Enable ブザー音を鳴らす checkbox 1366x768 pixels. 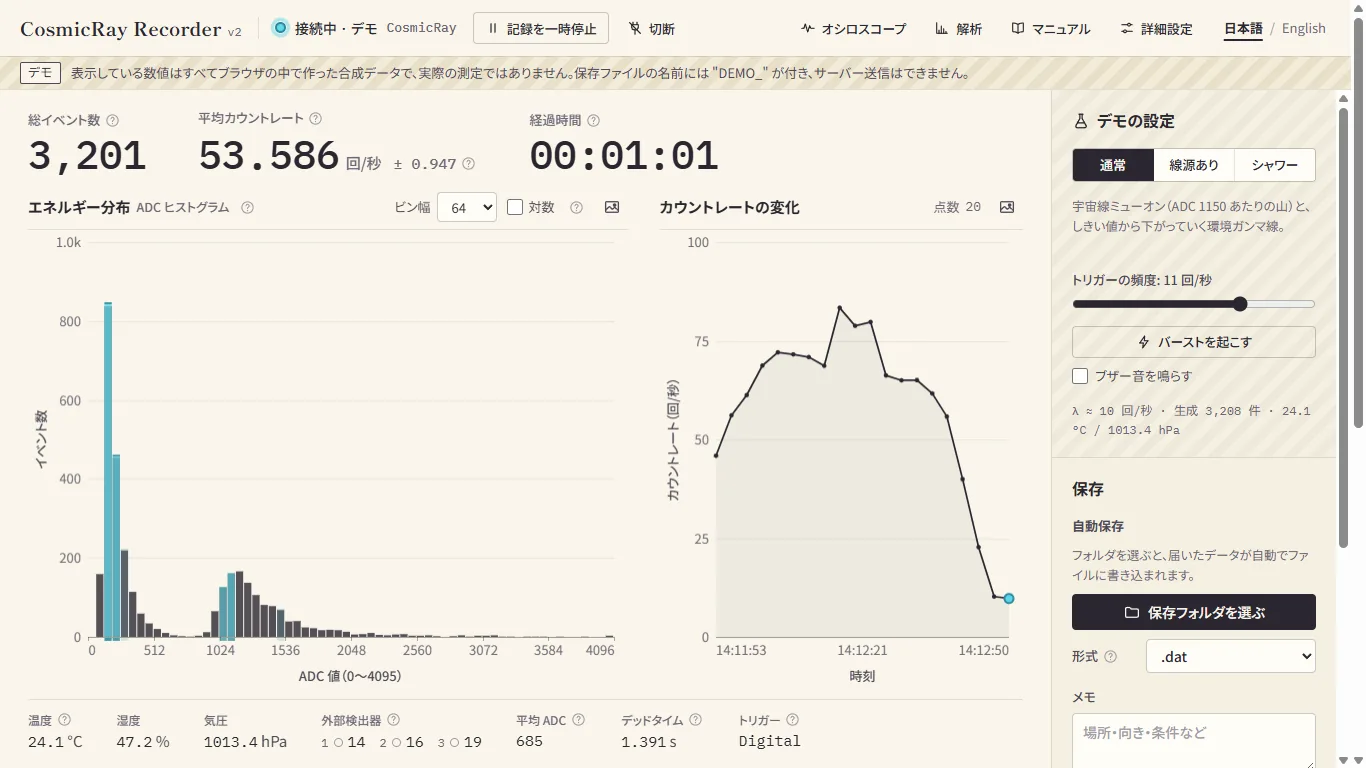coord(1080,376)
